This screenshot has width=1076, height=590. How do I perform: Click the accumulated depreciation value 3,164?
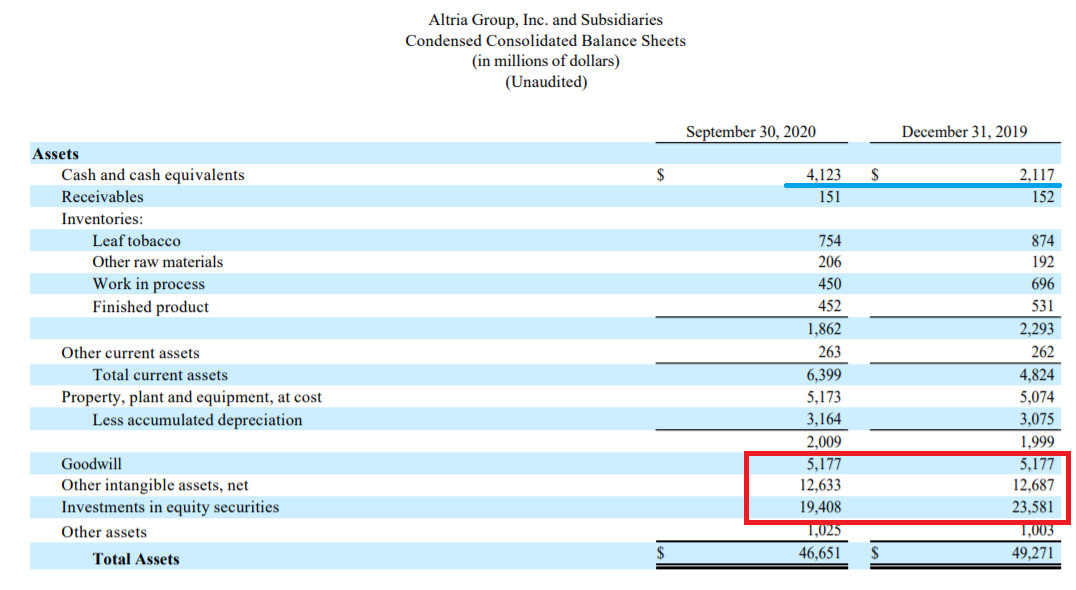tap(823, 419)
